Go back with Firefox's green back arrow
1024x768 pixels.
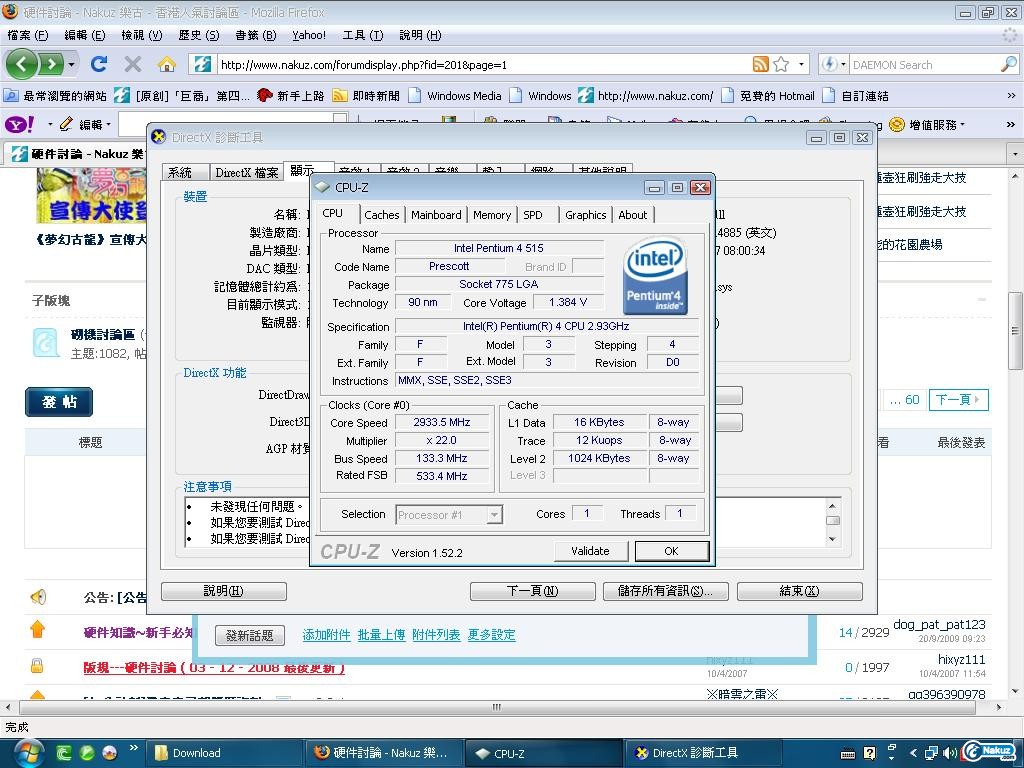click(x=22, y=64)
